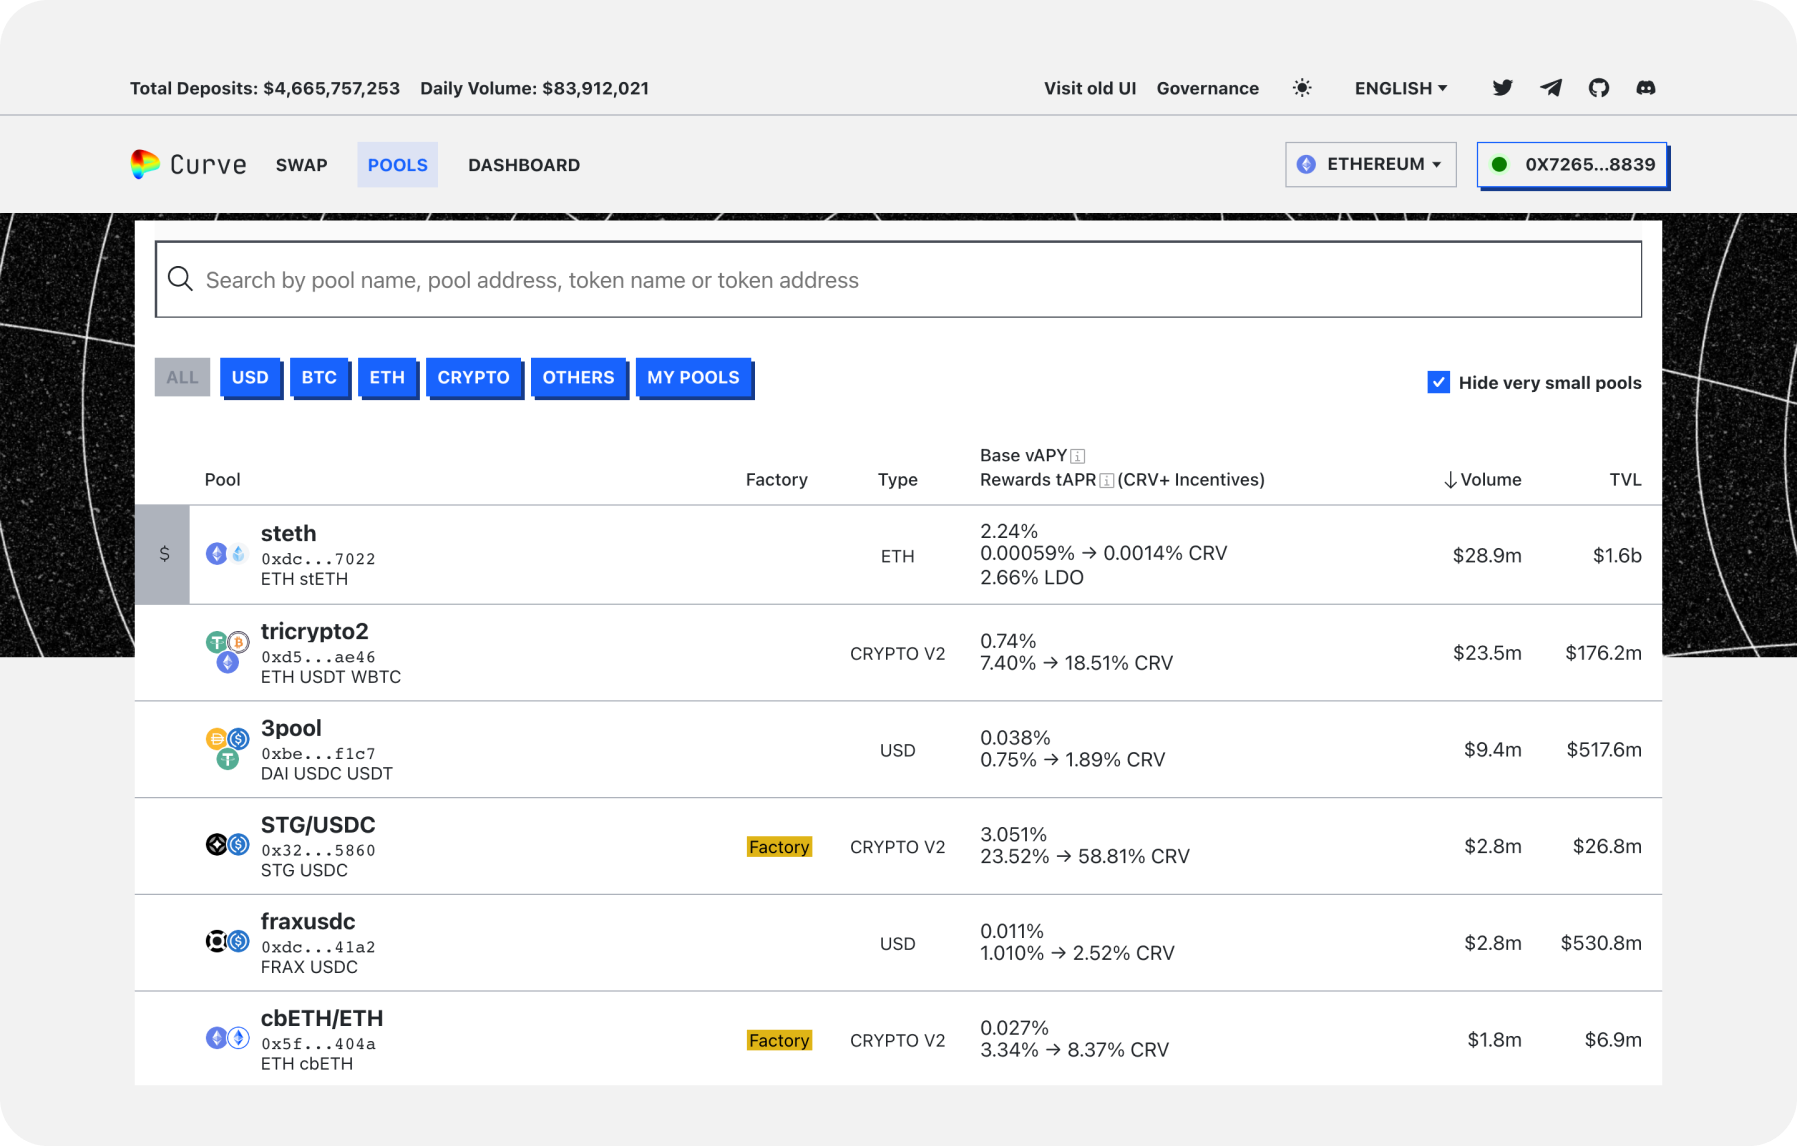Toggle light/dark theme sun icon
1797x1146 pixels.
1302,88
